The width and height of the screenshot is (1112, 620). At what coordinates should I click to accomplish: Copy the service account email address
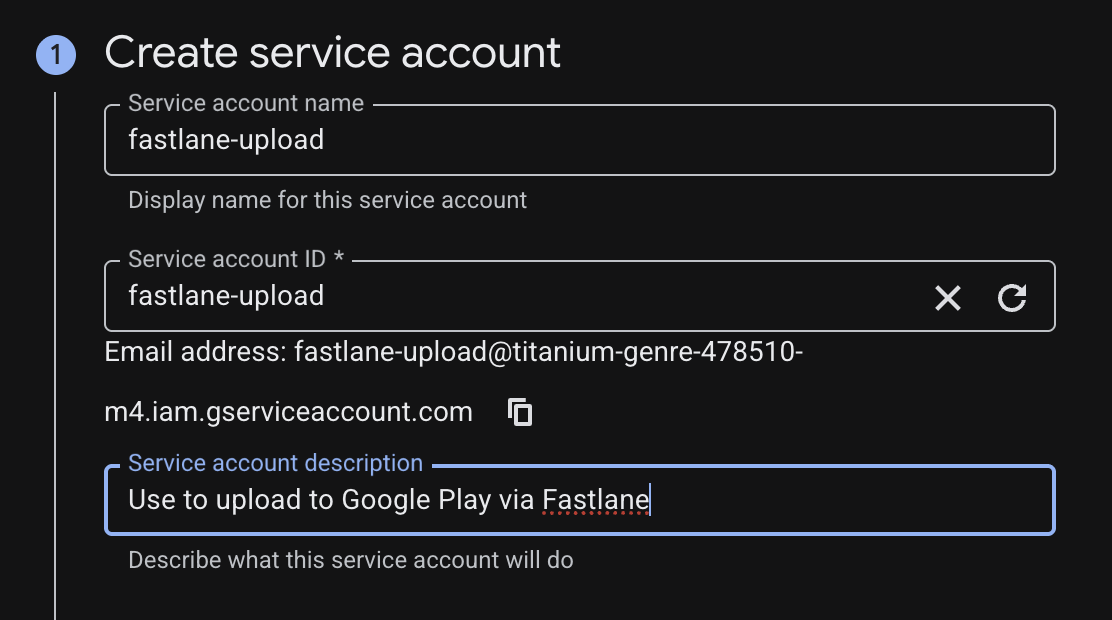(x=520, y=412)
